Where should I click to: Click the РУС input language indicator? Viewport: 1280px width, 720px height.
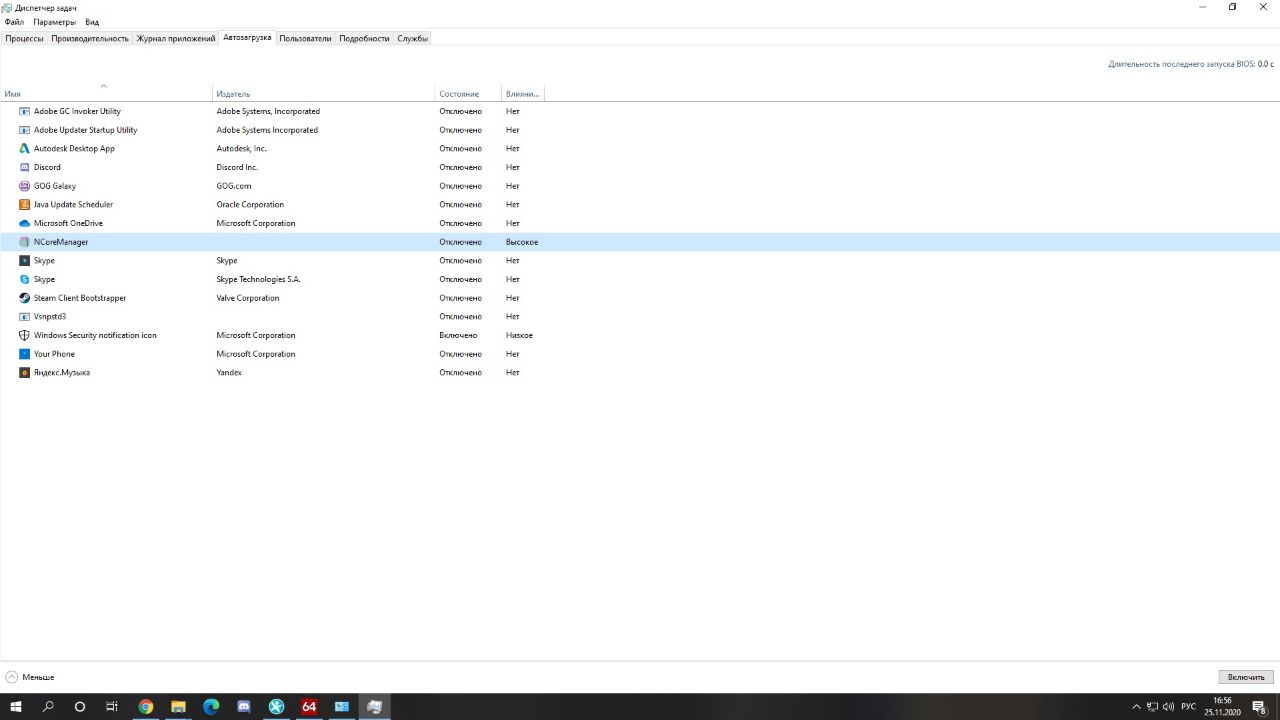pyautogui.click(x=1188, y=707)
